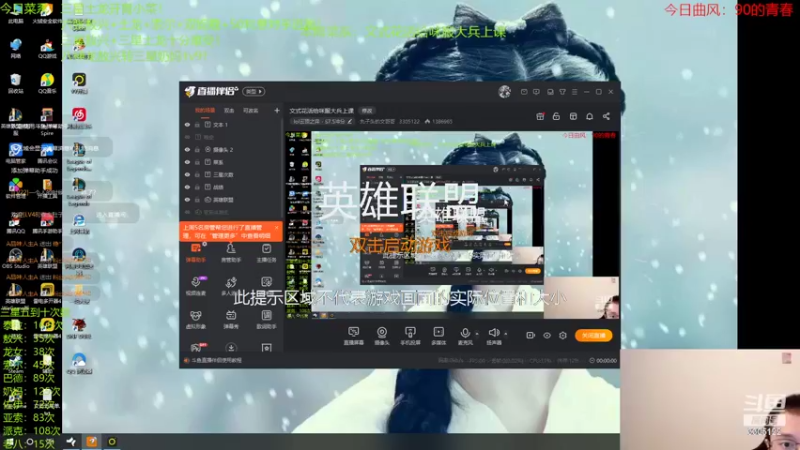
Task: Open the storefront icon beside the bell
Action: (573, 116)
